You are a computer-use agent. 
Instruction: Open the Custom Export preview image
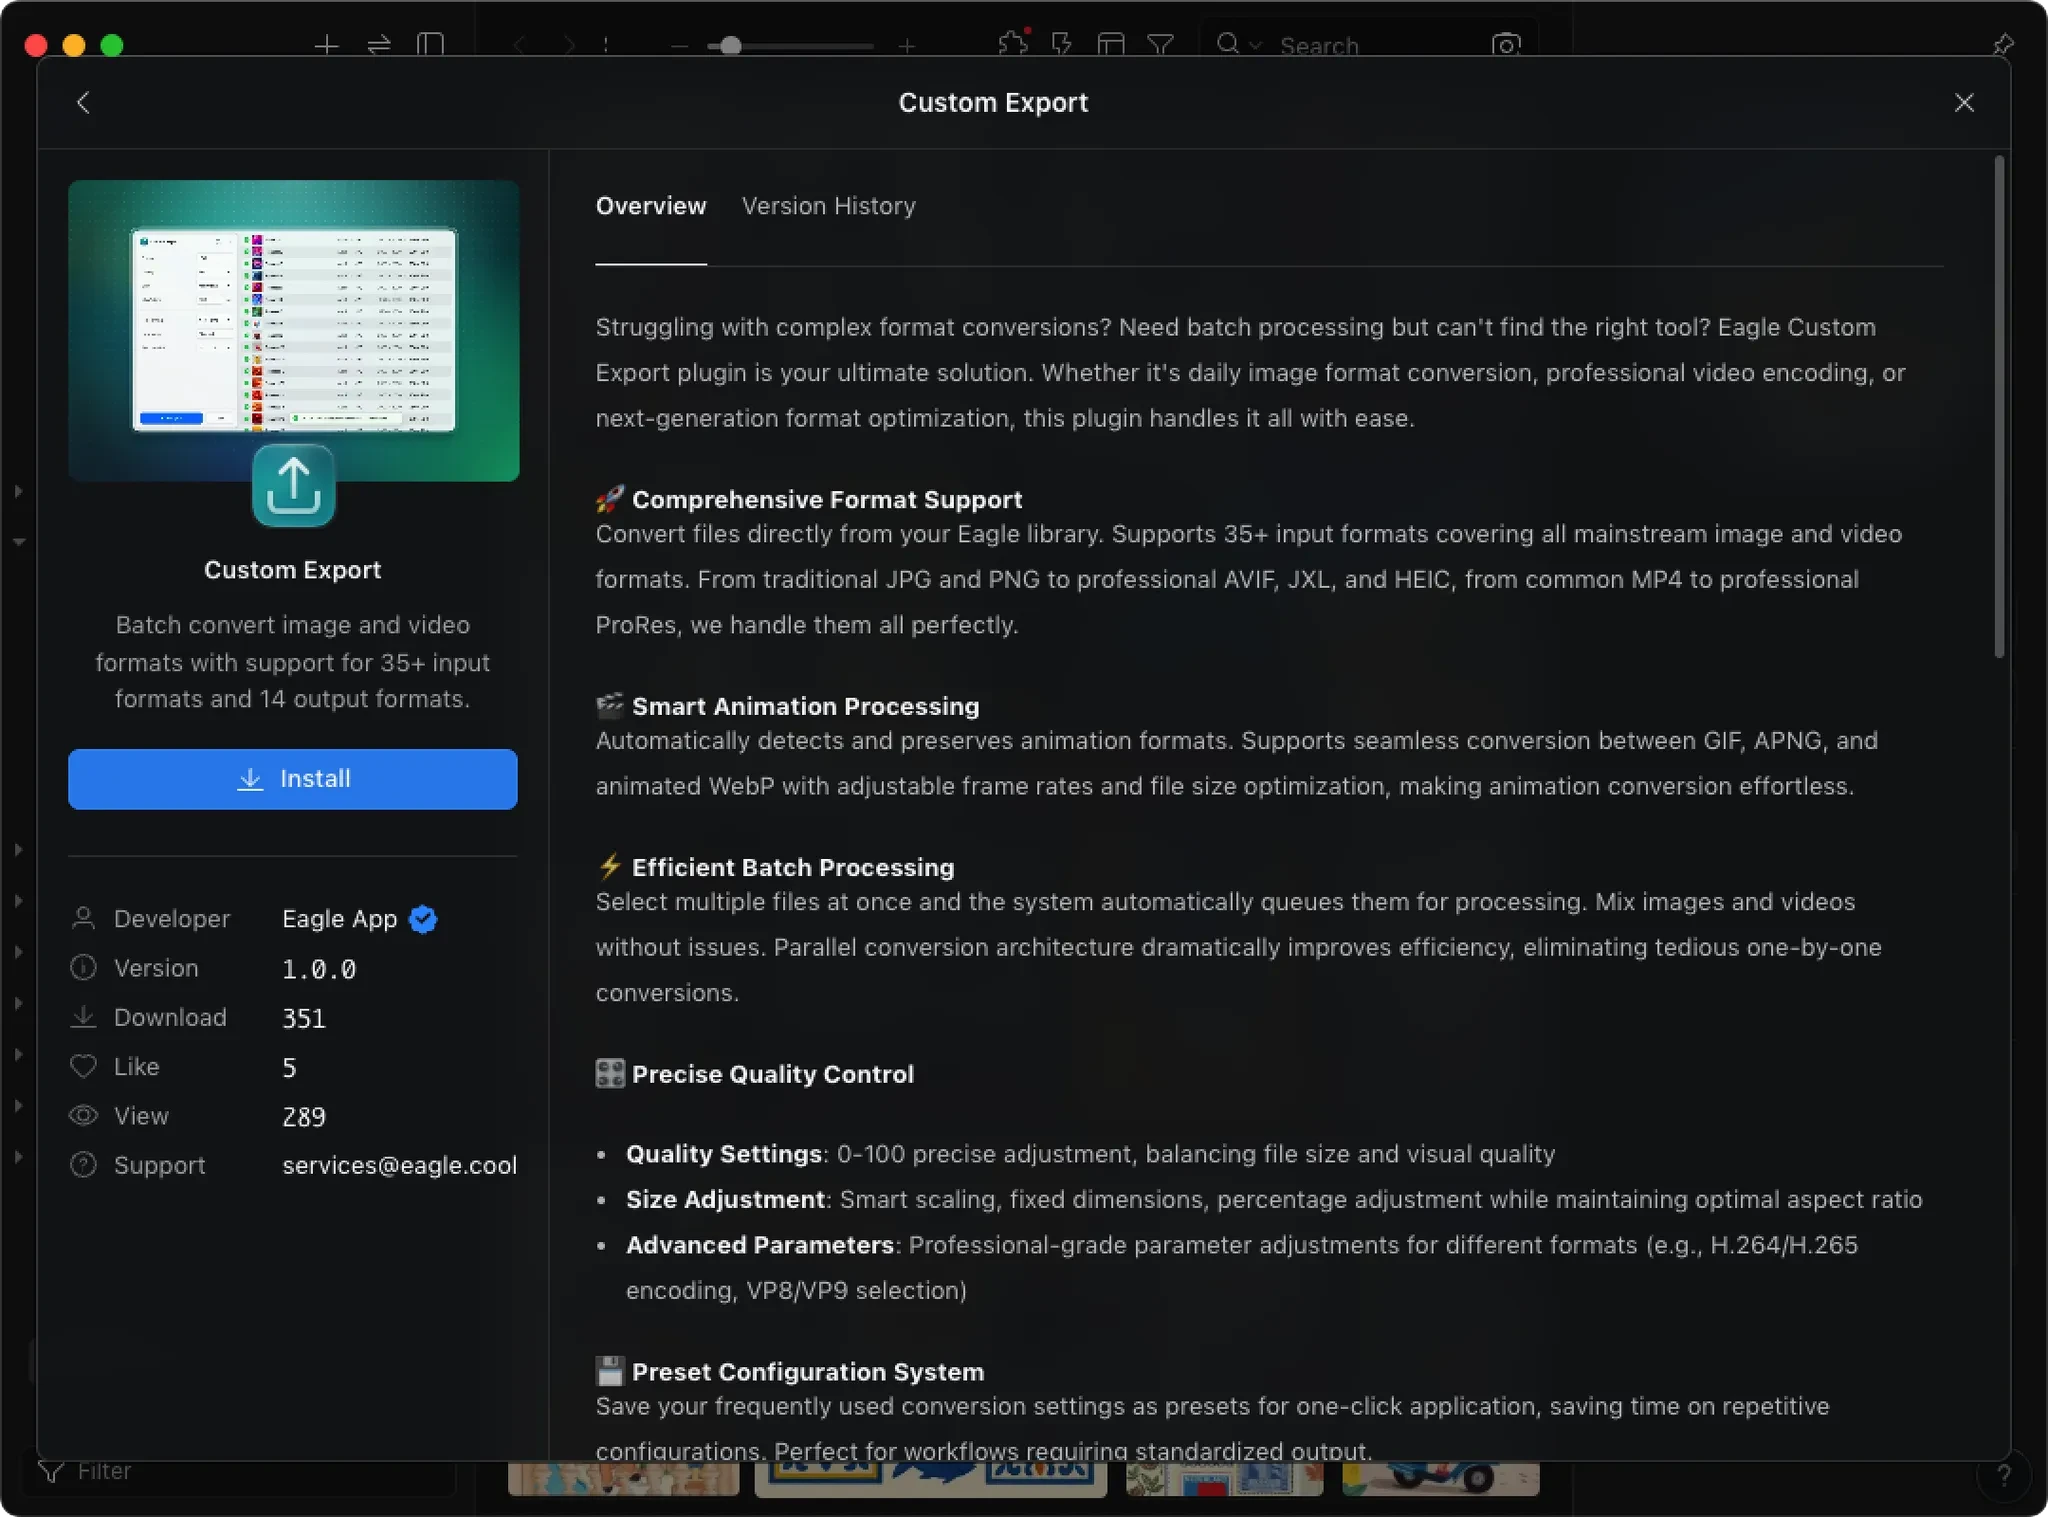[294, 330]
